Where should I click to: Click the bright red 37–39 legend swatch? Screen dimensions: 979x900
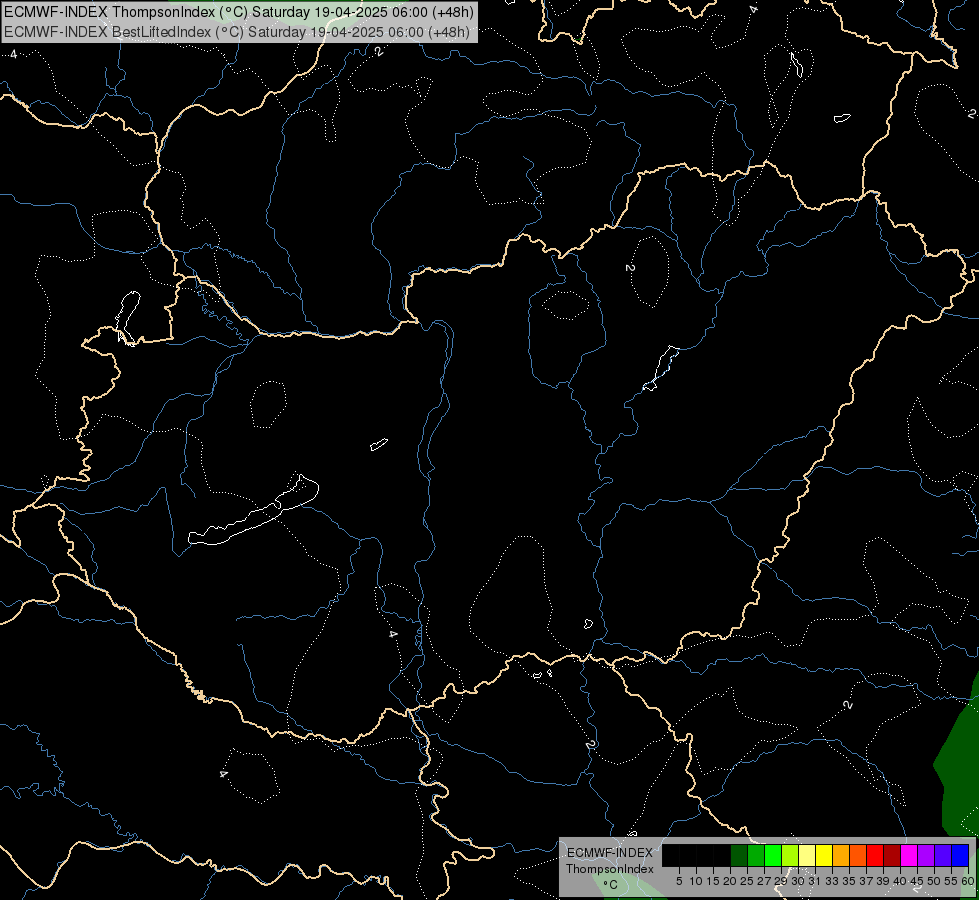point(875,855)
